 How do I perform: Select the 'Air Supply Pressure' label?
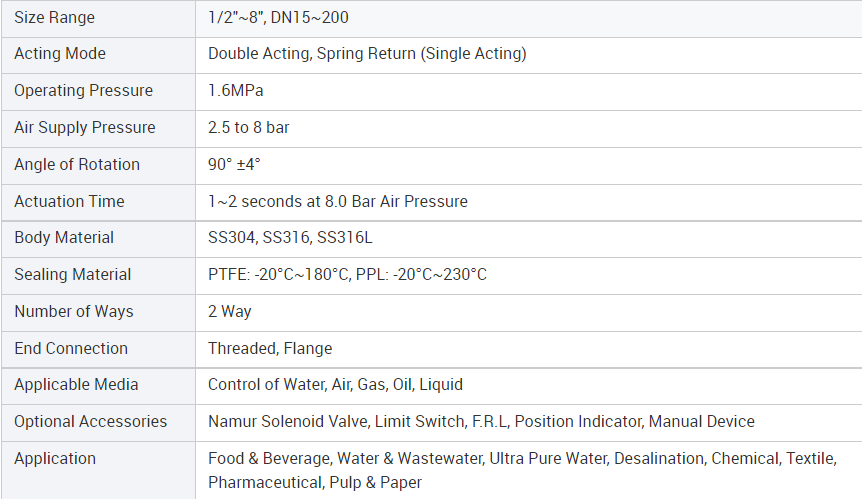click(85, 127)
